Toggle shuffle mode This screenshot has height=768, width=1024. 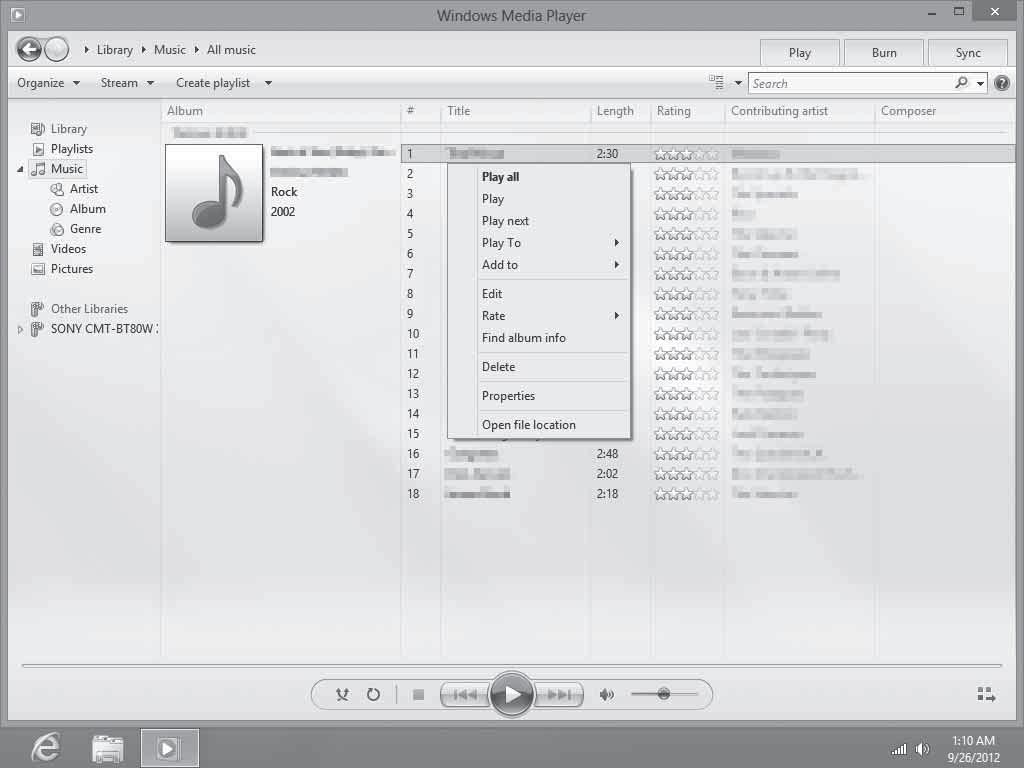[342, 695]
